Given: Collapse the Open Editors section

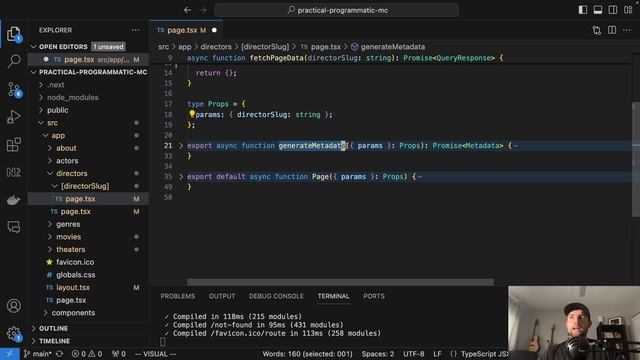Looking at the screenshot, I should point(33,47).
